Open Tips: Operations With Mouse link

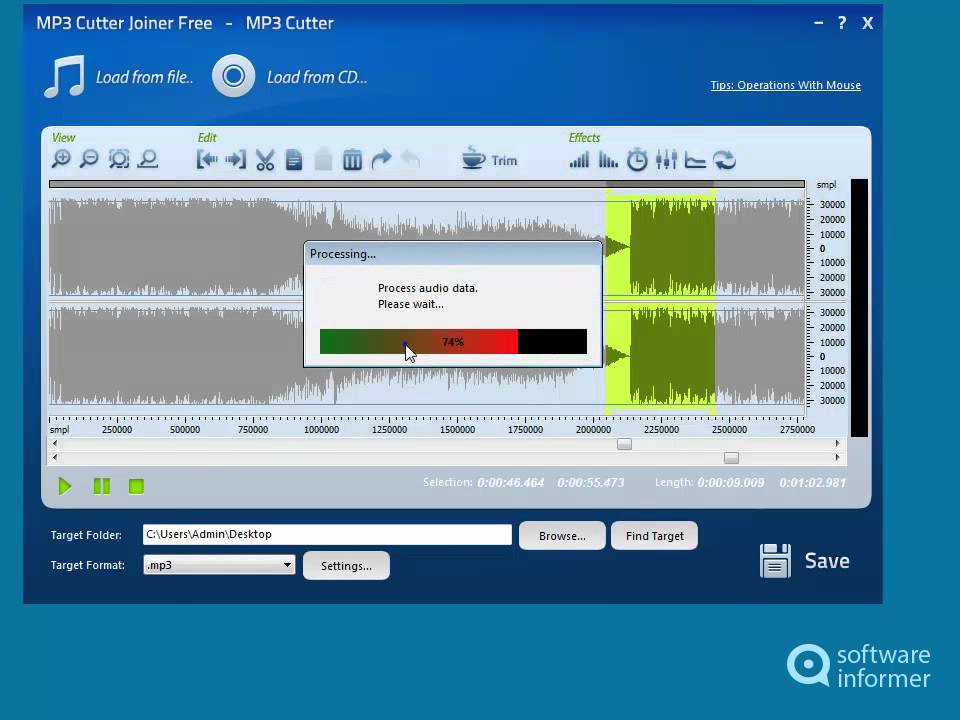[786, 85]
